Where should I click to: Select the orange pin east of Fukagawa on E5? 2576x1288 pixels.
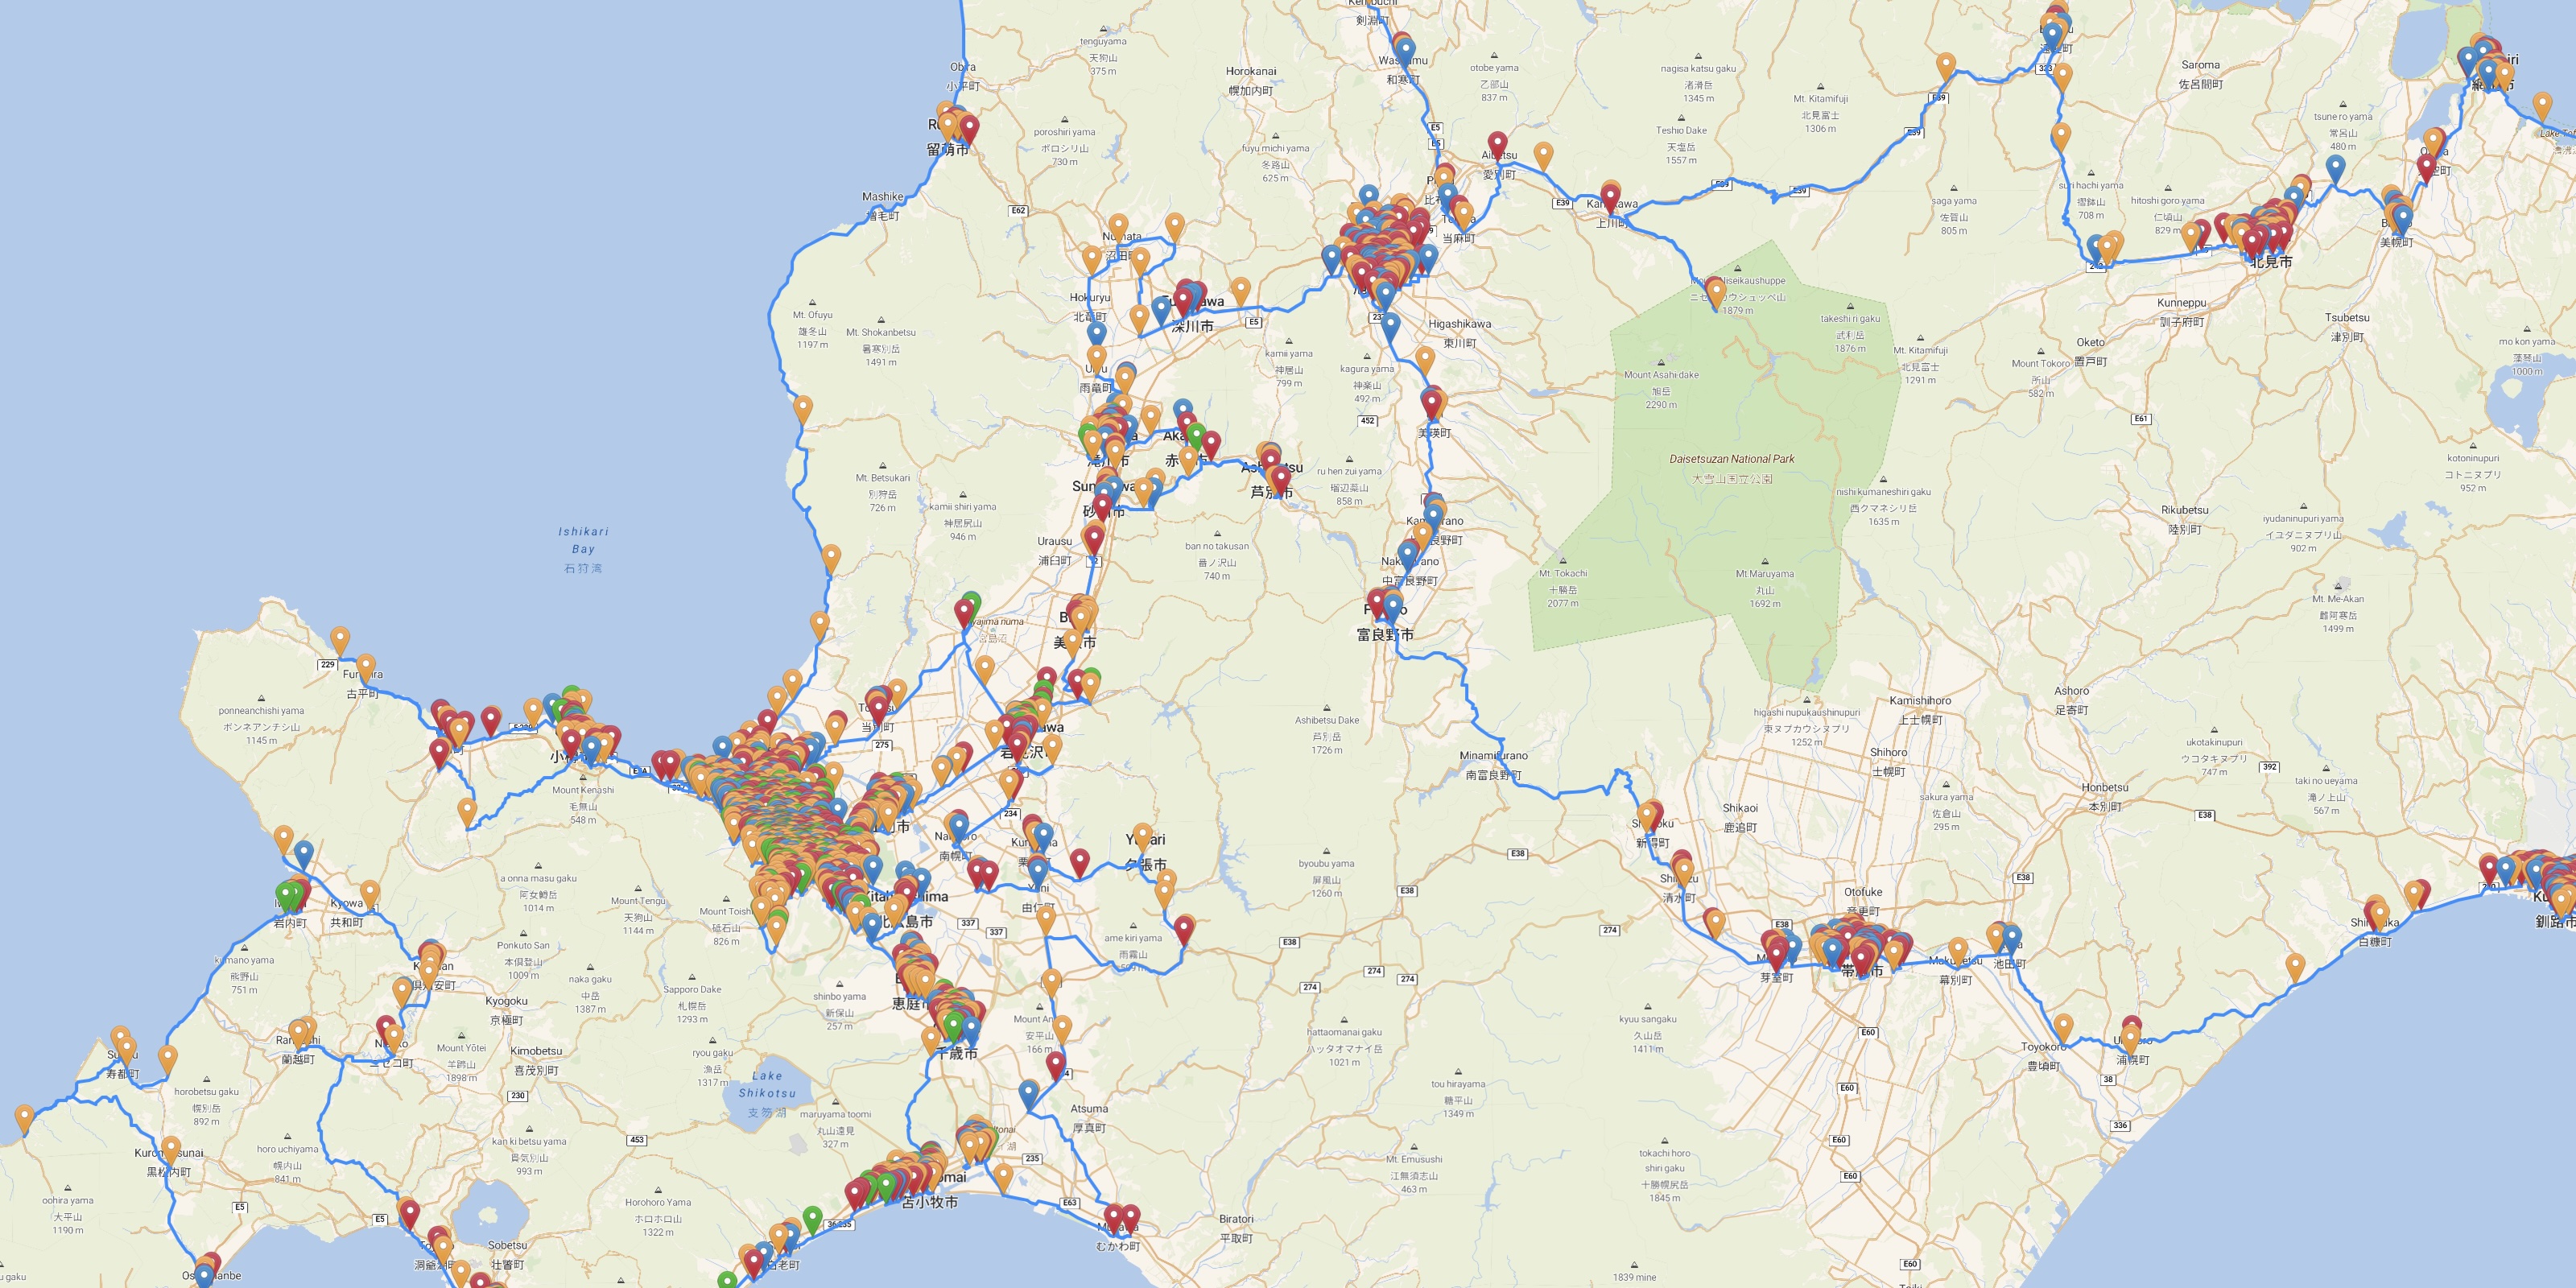point(1240,291)
